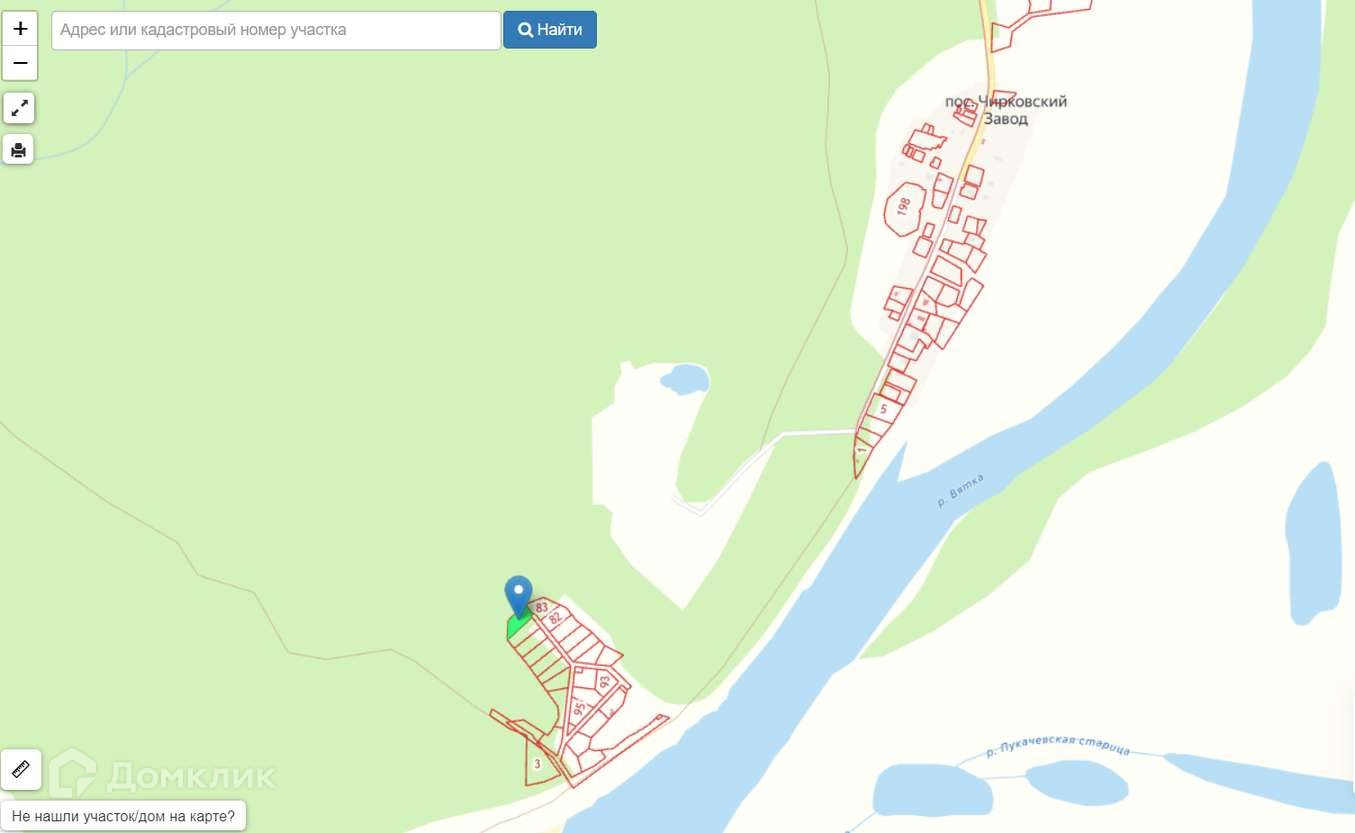1355x833 pixels.
Task: Select cadastral parcel number 82
Action: 555,618
